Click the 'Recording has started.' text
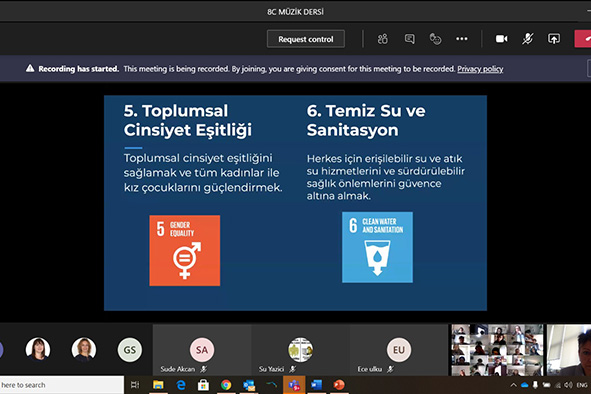Screen dimensions: 591x394 coord(78,69)
